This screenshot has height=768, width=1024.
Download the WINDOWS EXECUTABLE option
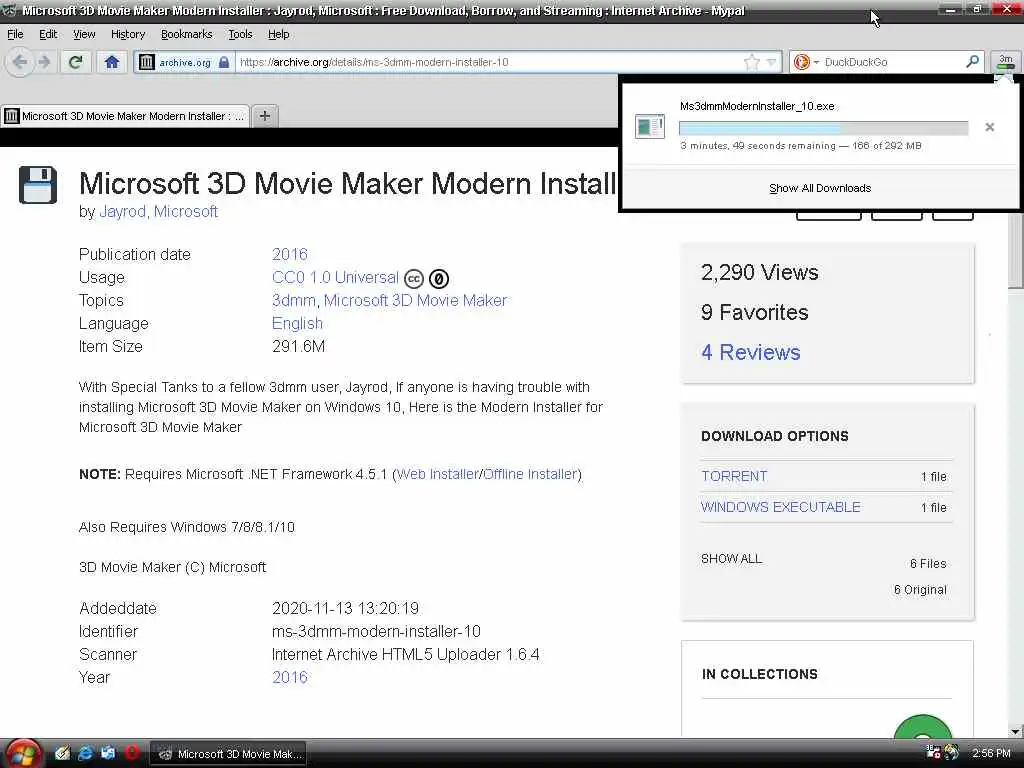pyautogui.click(x=780, y=507)
